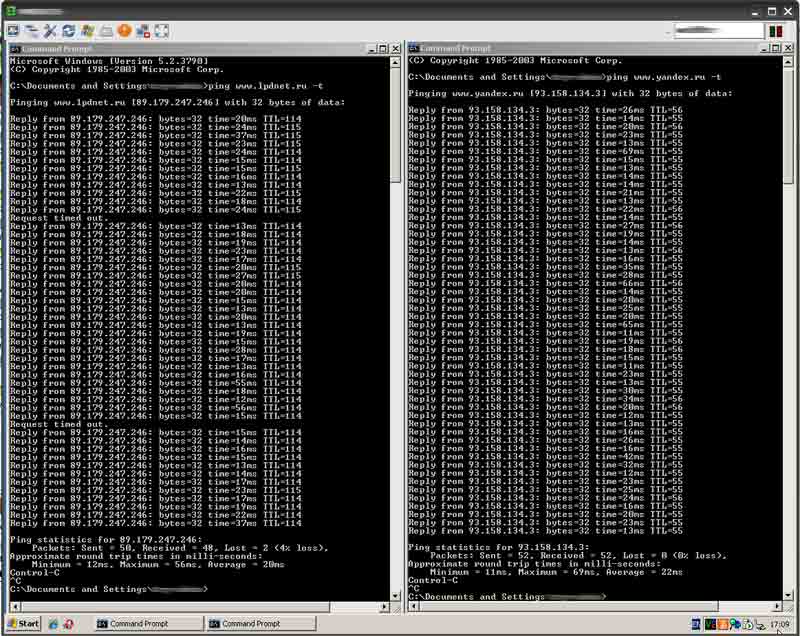Screen dimensions: 800x636
Task: Click the toolbar icon with the red square
Action: [143, 31]
